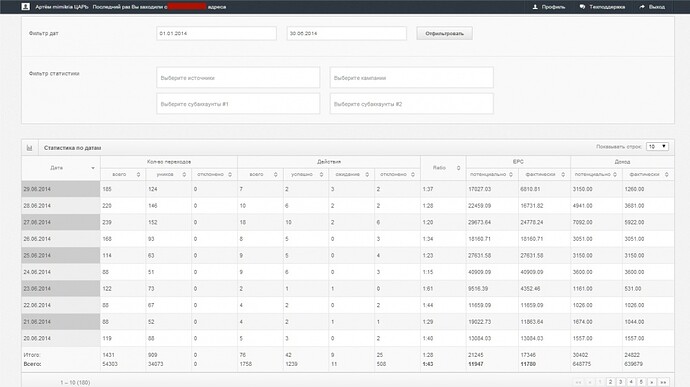Click income value 7092.00
This screenshot has width=690, height=387.
[583, 222]
